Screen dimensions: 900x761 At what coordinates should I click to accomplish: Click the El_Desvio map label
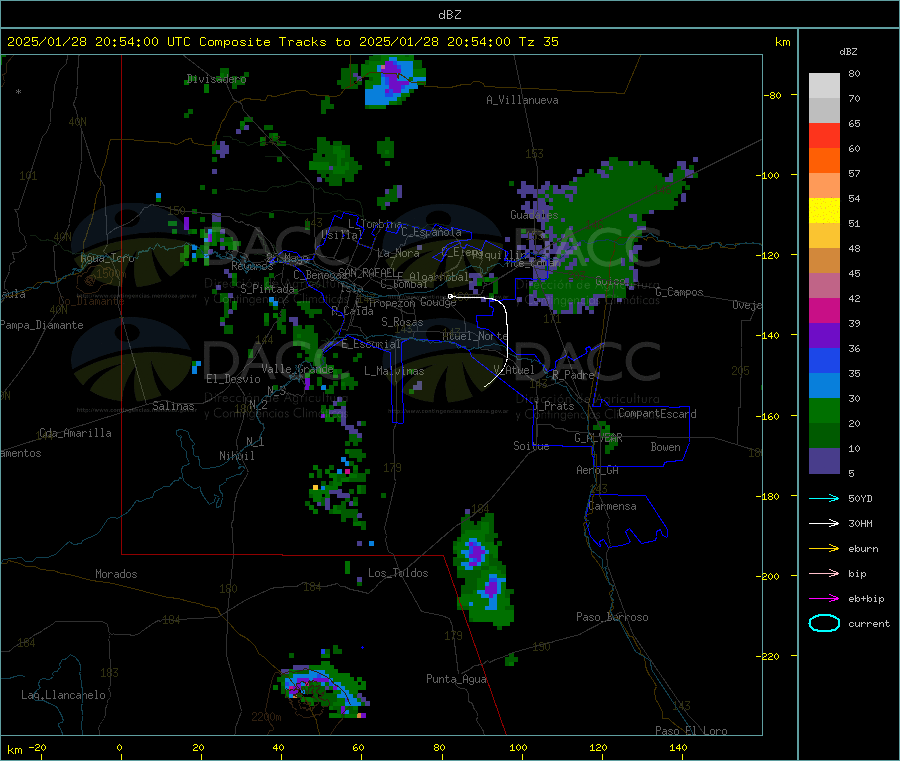[233, 379]
